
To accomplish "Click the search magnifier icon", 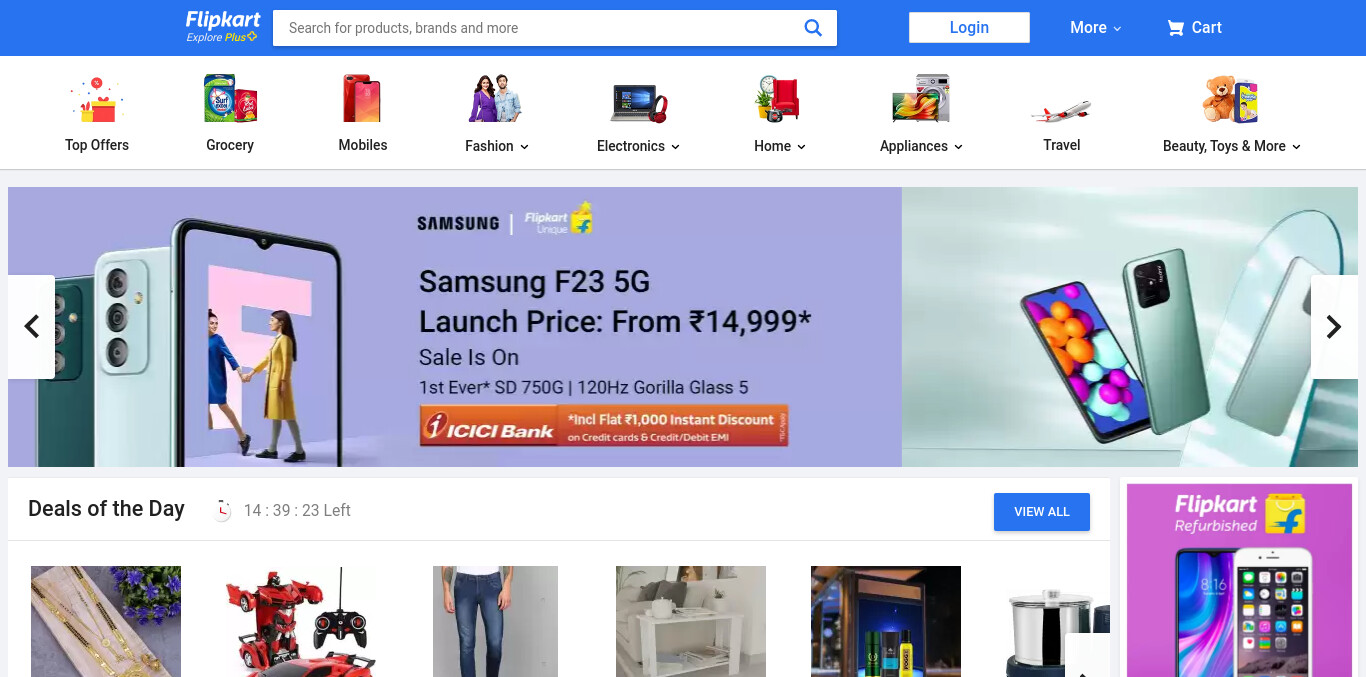I will (813, 28).
